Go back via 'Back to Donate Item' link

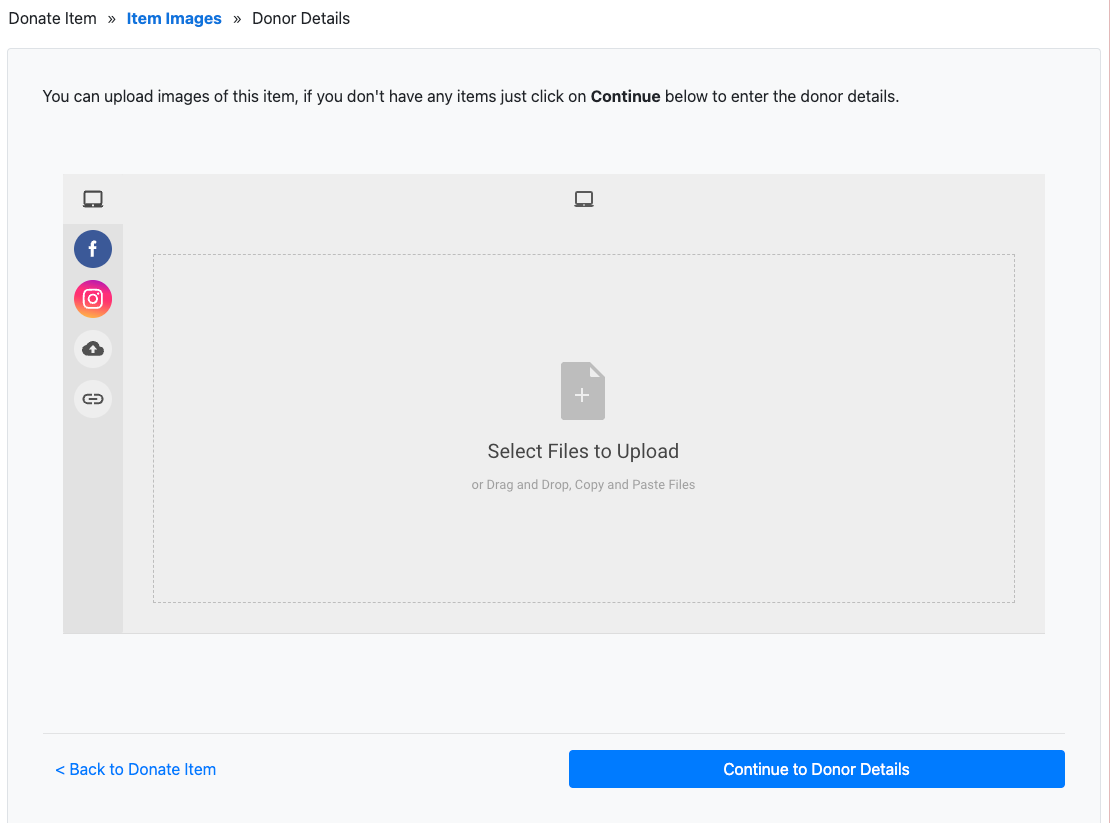pos(136,769)
